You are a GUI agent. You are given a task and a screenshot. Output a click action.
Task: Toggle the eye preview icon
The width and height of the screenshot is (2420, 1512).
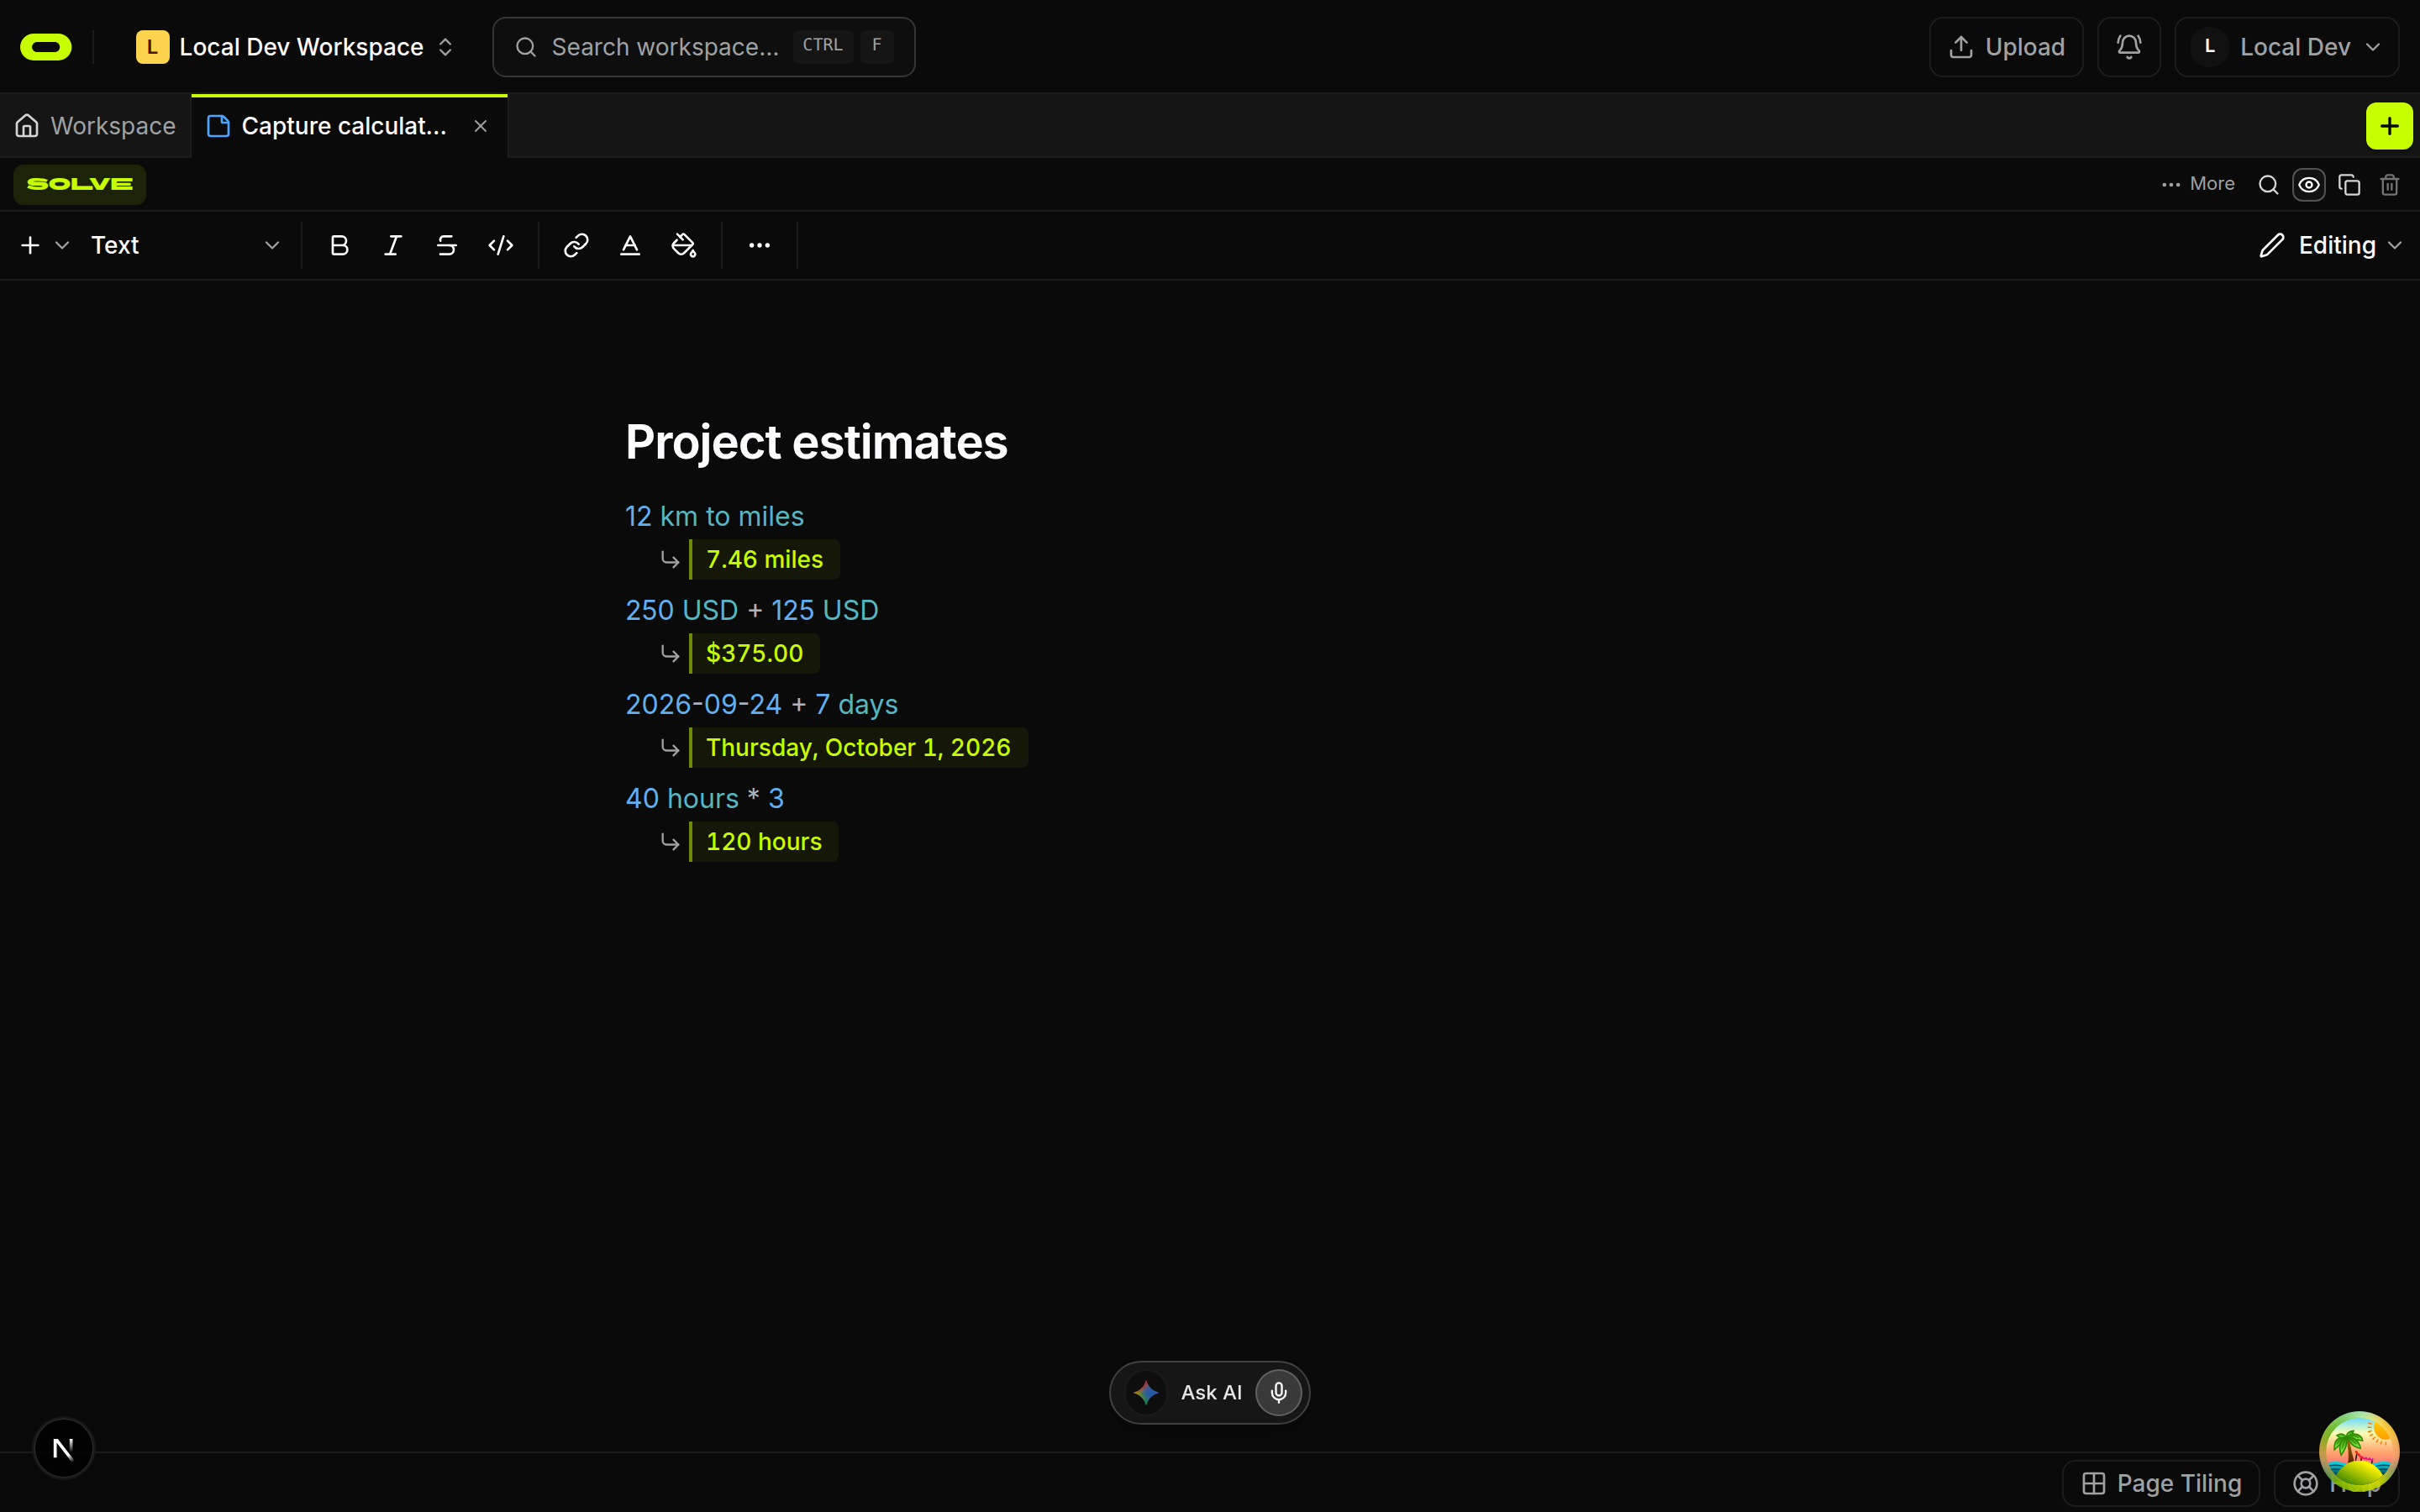coord(2309,185)
